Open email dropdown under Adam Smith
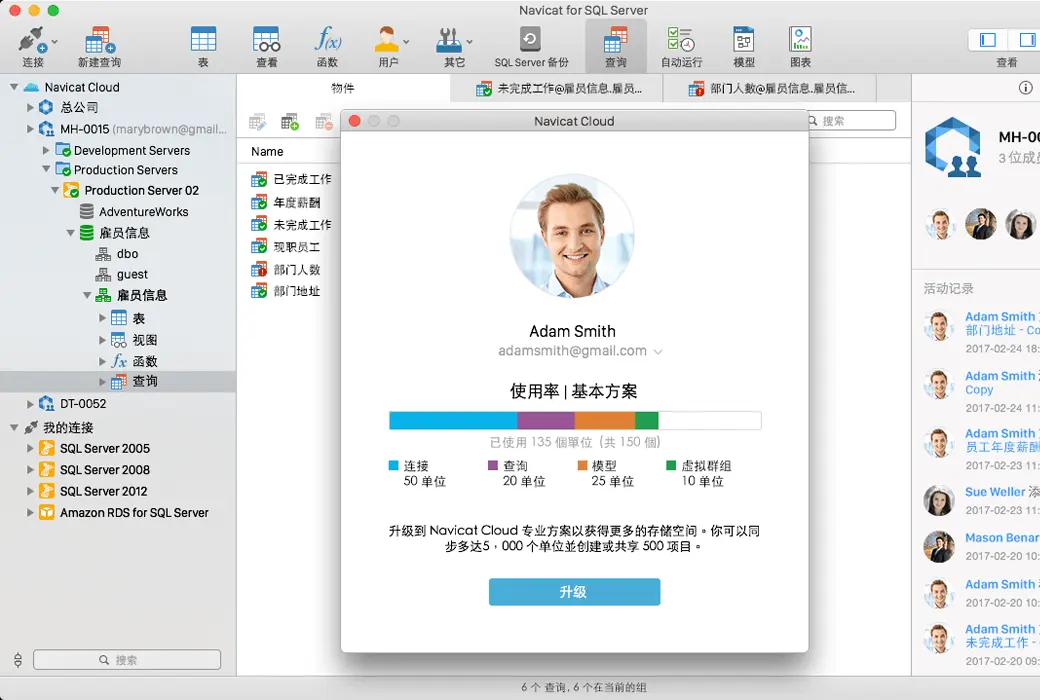 pyautogui.click(x=658, y=352)
